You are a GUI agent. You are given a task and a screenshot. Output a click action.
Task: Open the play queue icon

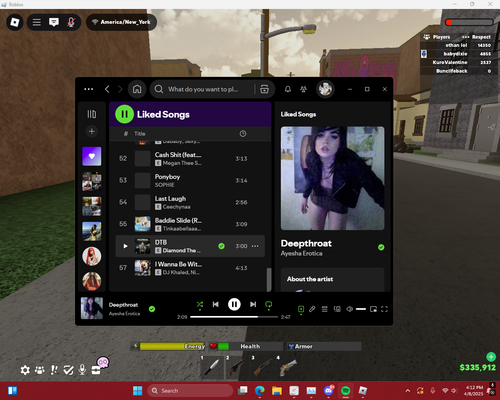pos(324,309)
